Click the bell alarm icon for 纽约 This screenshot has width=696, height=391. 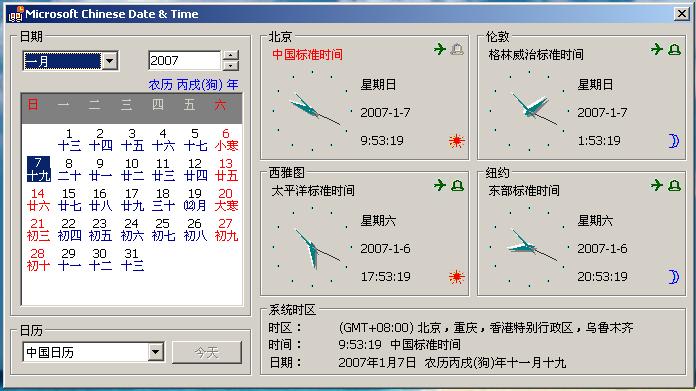[674, 186]
